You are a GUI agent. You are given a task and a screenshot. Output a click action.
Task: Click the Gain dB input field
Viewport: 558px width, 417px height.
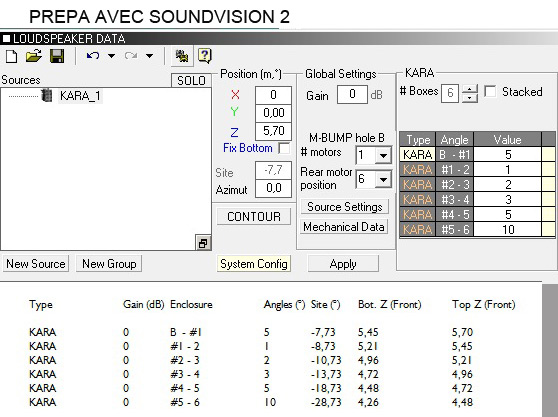[x=352, y=94]
